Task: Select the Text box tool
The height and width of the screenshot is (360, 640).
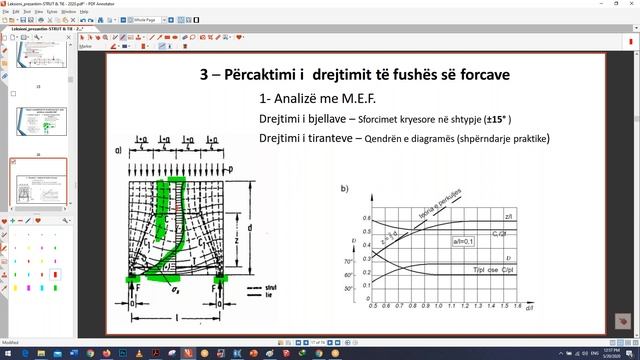Action: 131,38
